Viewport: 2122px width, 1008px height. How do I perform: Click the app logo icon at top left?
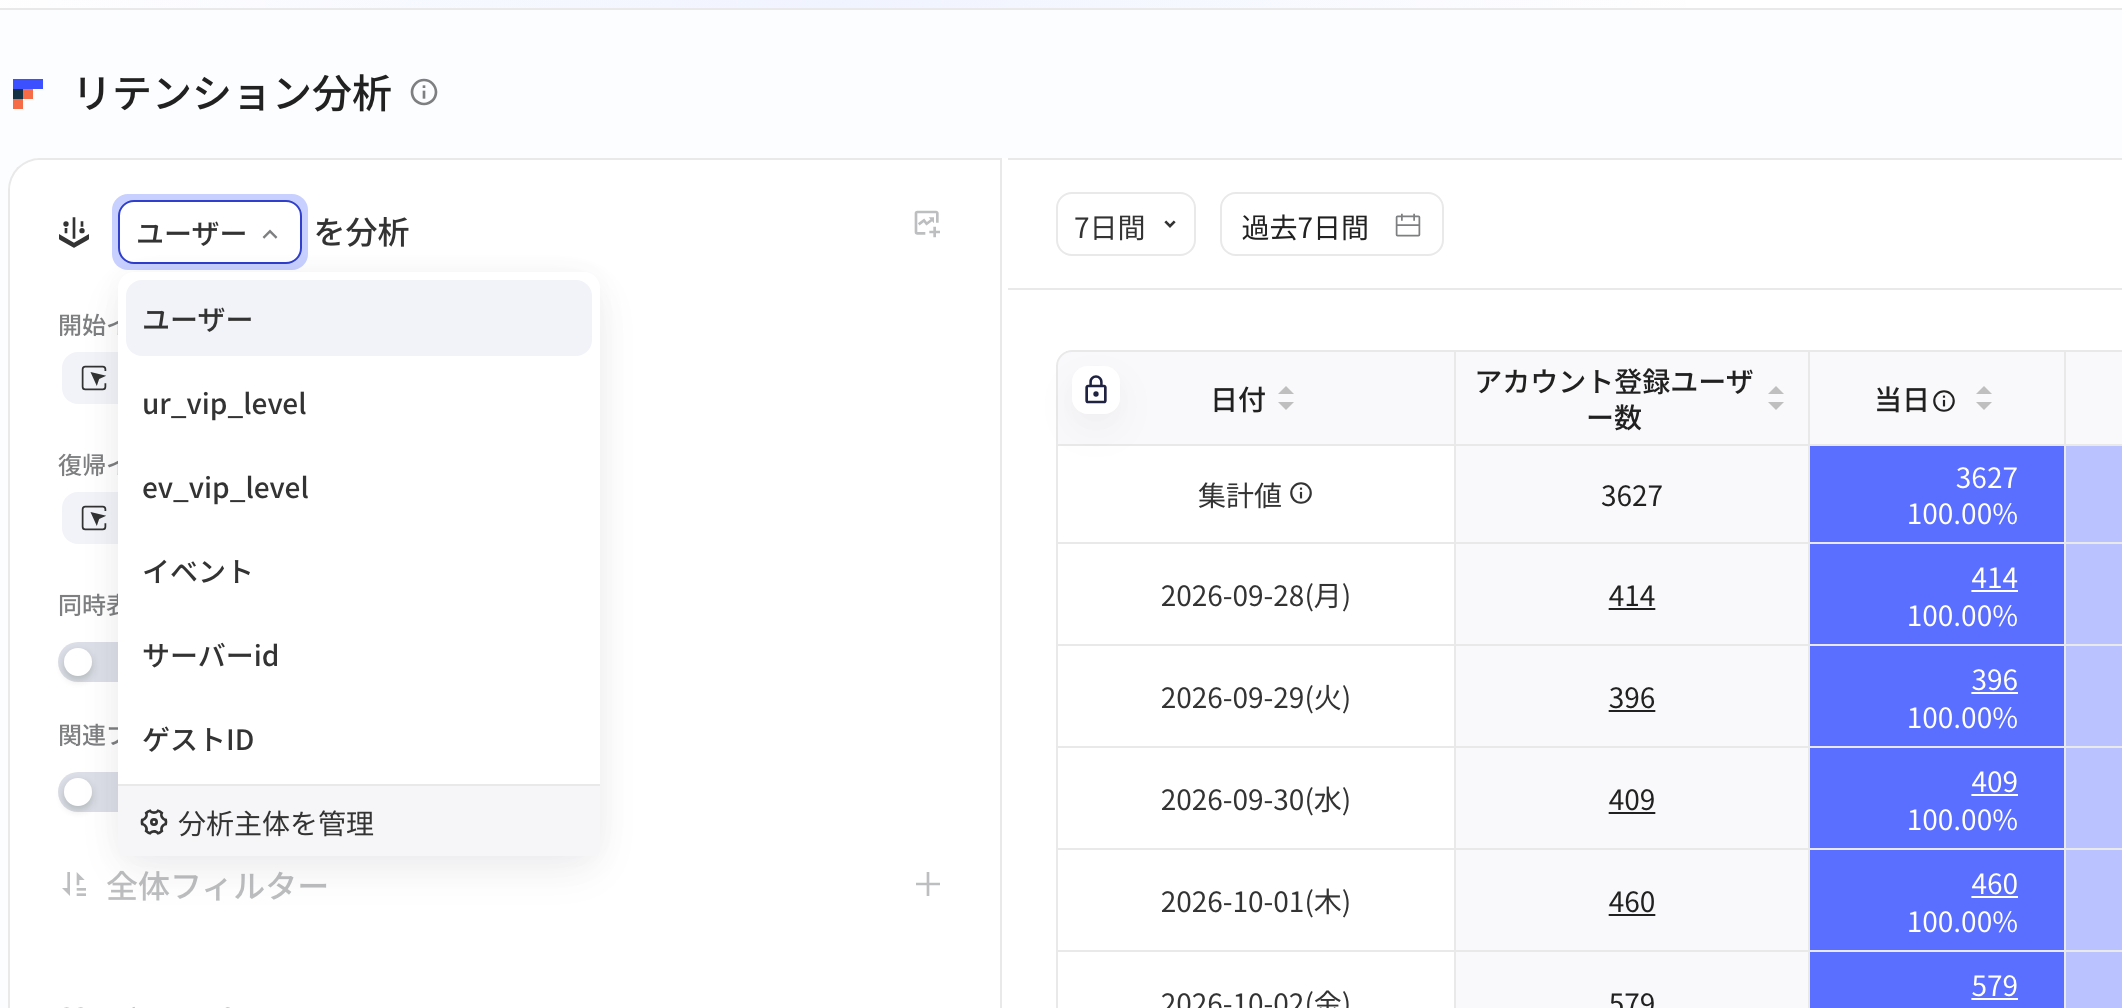coord(28,93)
